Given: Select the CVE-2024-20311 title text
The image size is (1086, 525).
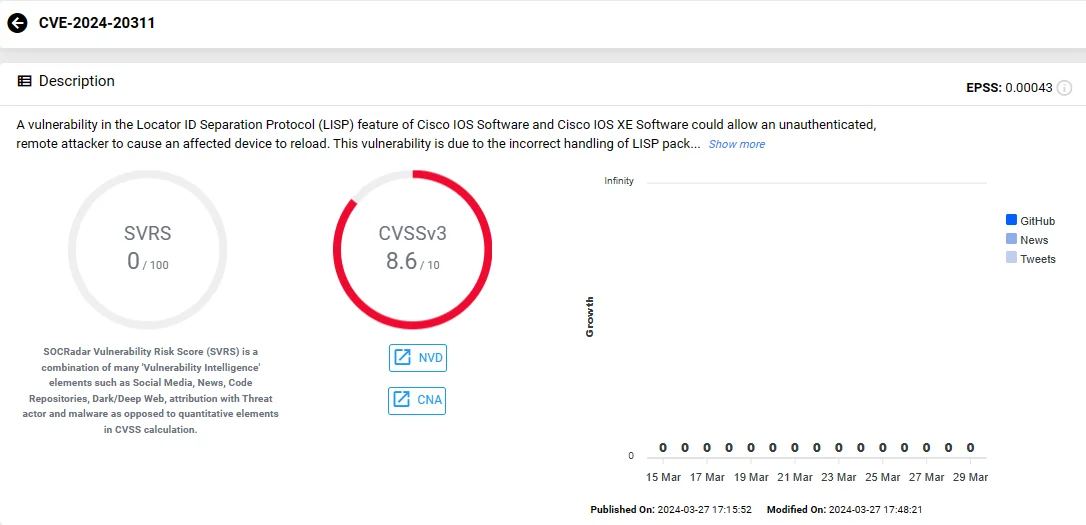Looking at the screenshot, I should click(97, 23).
